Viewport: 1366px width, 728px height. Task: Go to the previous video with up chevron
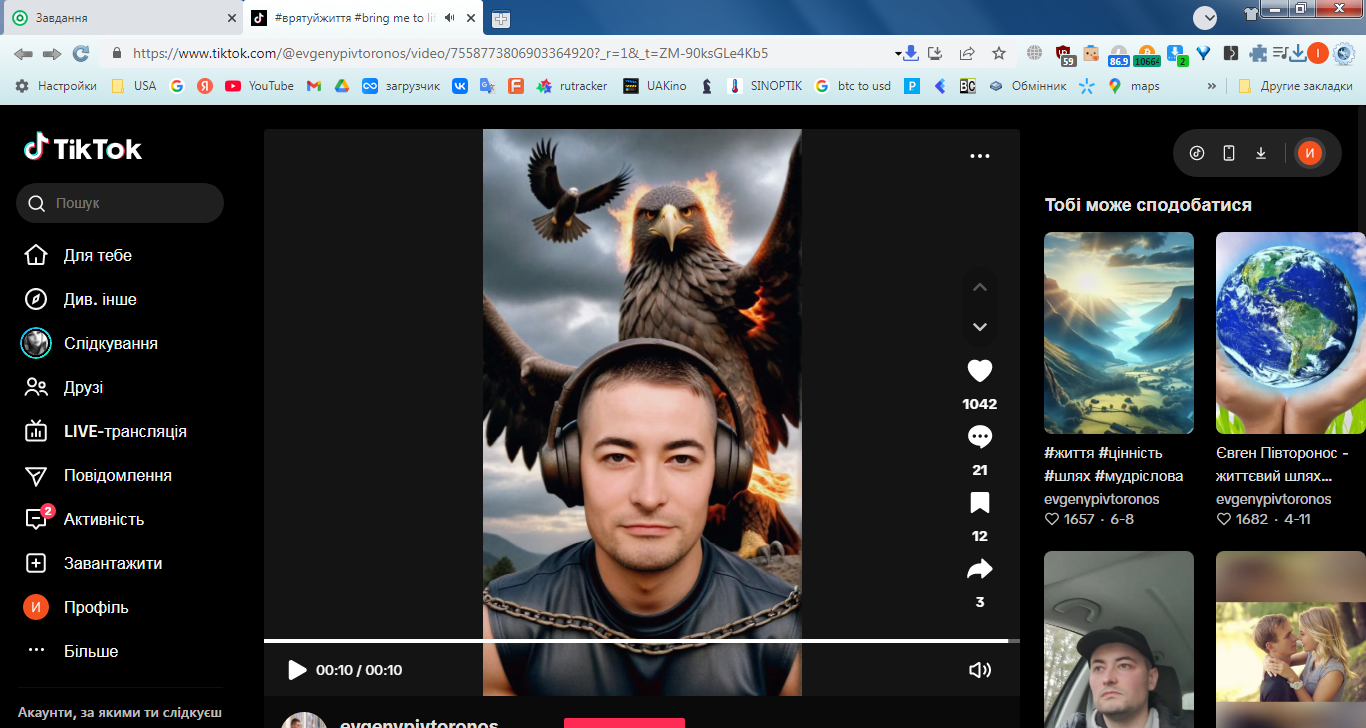pyautogui.click(x=979, y=287)
